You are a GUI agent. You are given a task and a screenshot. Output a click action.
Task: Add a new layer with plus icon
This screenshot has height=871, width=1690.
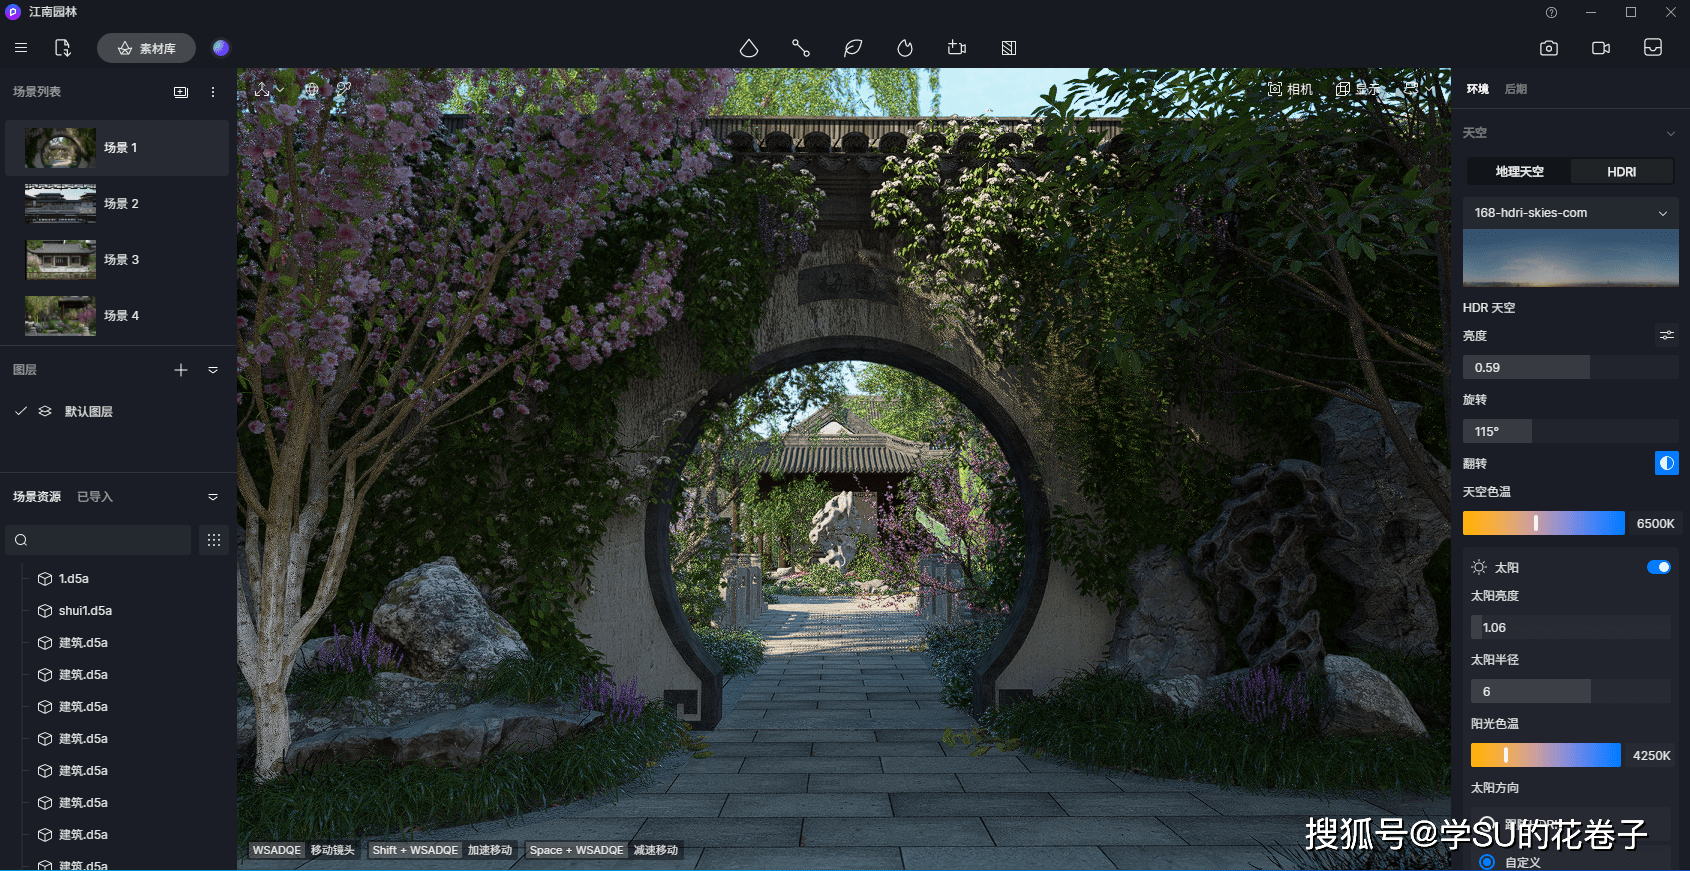coord(181,370)
